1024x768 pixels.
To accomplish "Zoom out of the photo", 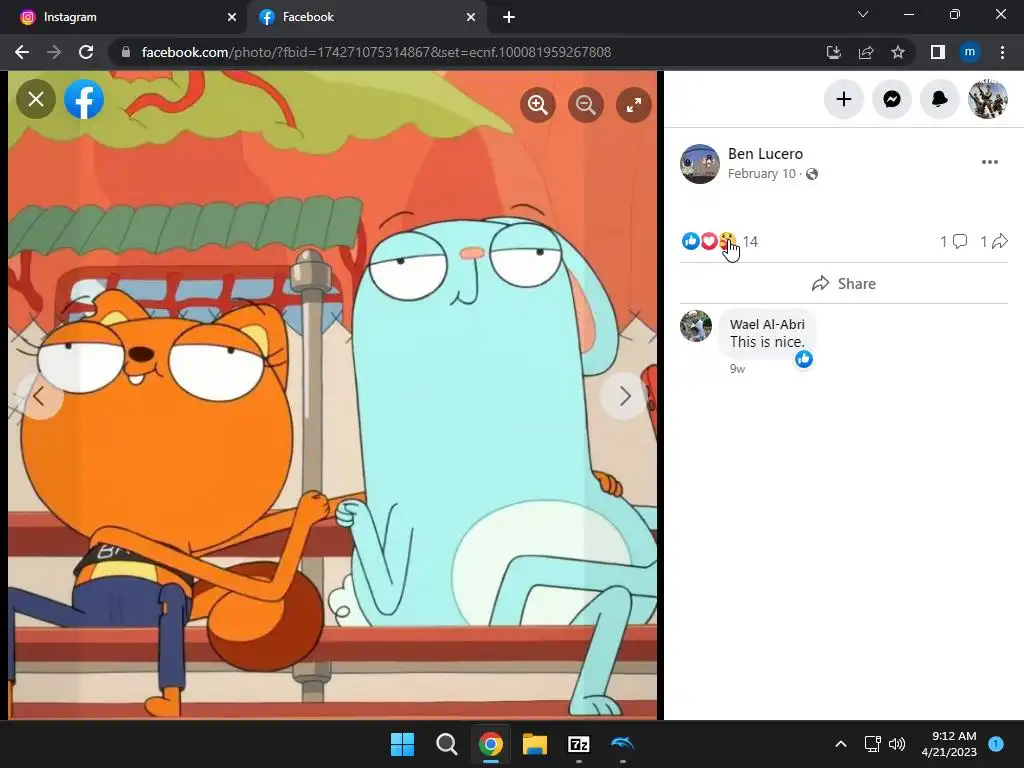I will point(586,104).
